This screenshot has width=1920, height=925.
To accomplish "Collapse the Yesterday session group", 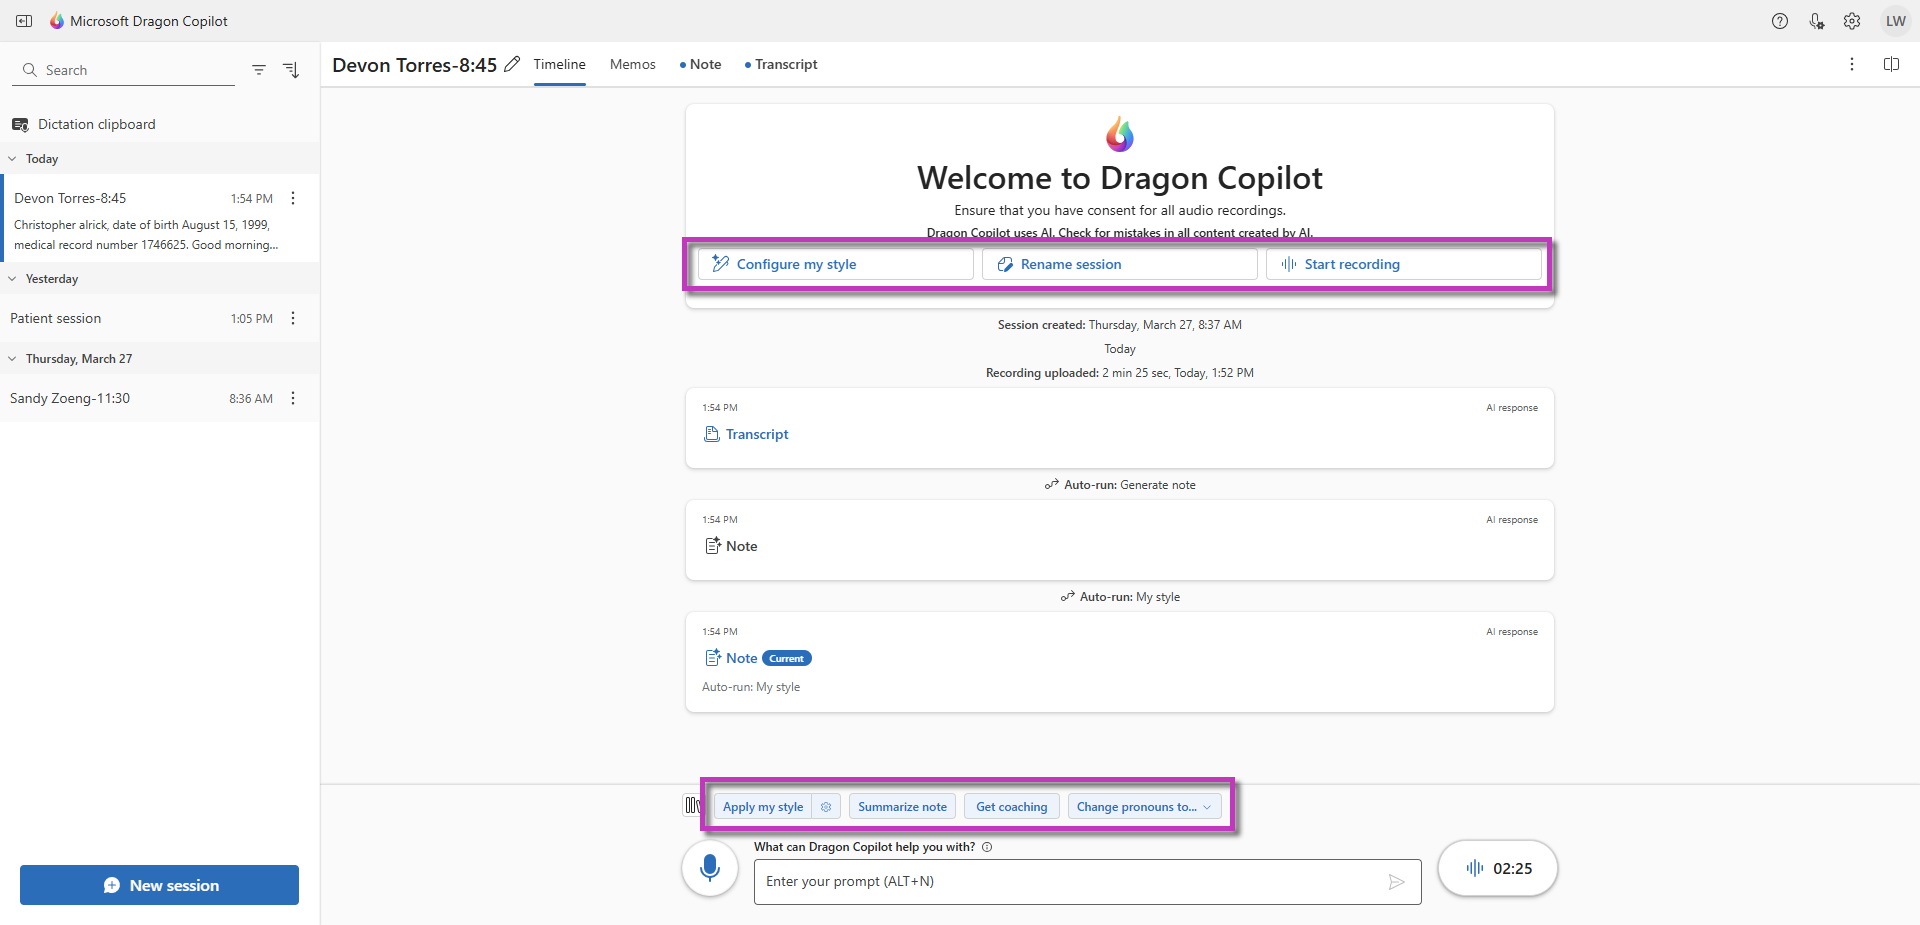I will pyautogui.click(x=13, y=279).
